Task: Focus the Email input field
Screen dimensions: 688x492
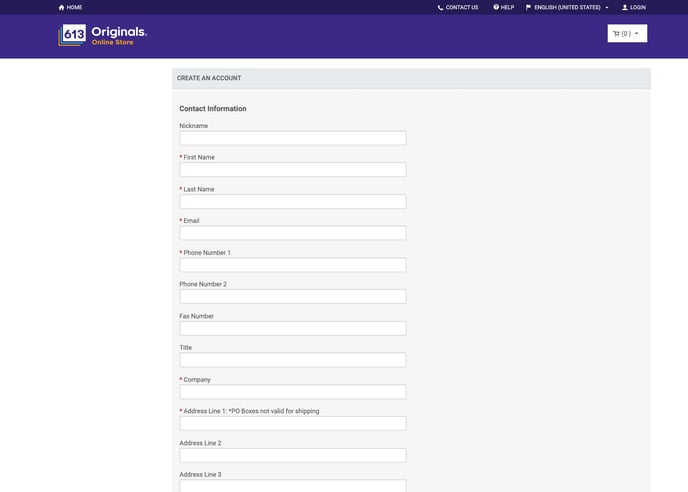Action: click(x=293, y=233)
